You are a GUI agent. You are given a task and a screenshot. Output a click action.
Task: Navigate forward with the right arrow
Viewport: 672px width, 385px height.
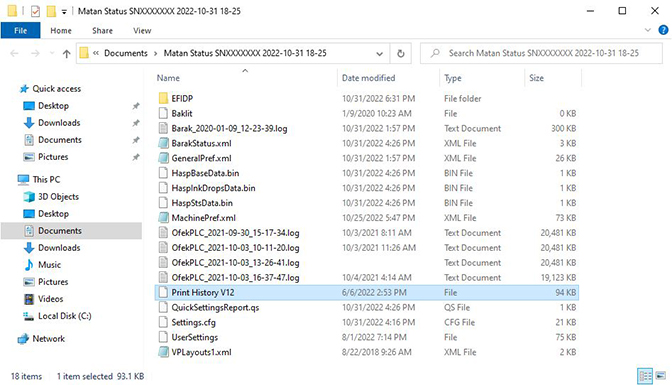pyautogui.click(x=35, y=54)
